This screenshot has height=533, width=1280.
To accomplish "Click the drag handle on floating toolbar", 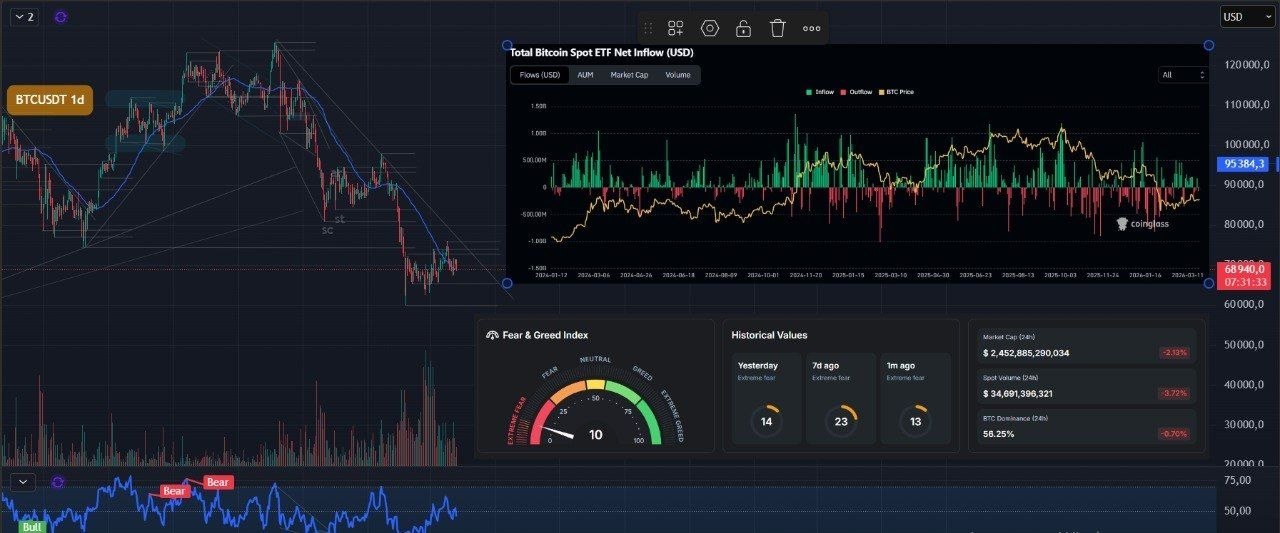I will pos(648,29).
